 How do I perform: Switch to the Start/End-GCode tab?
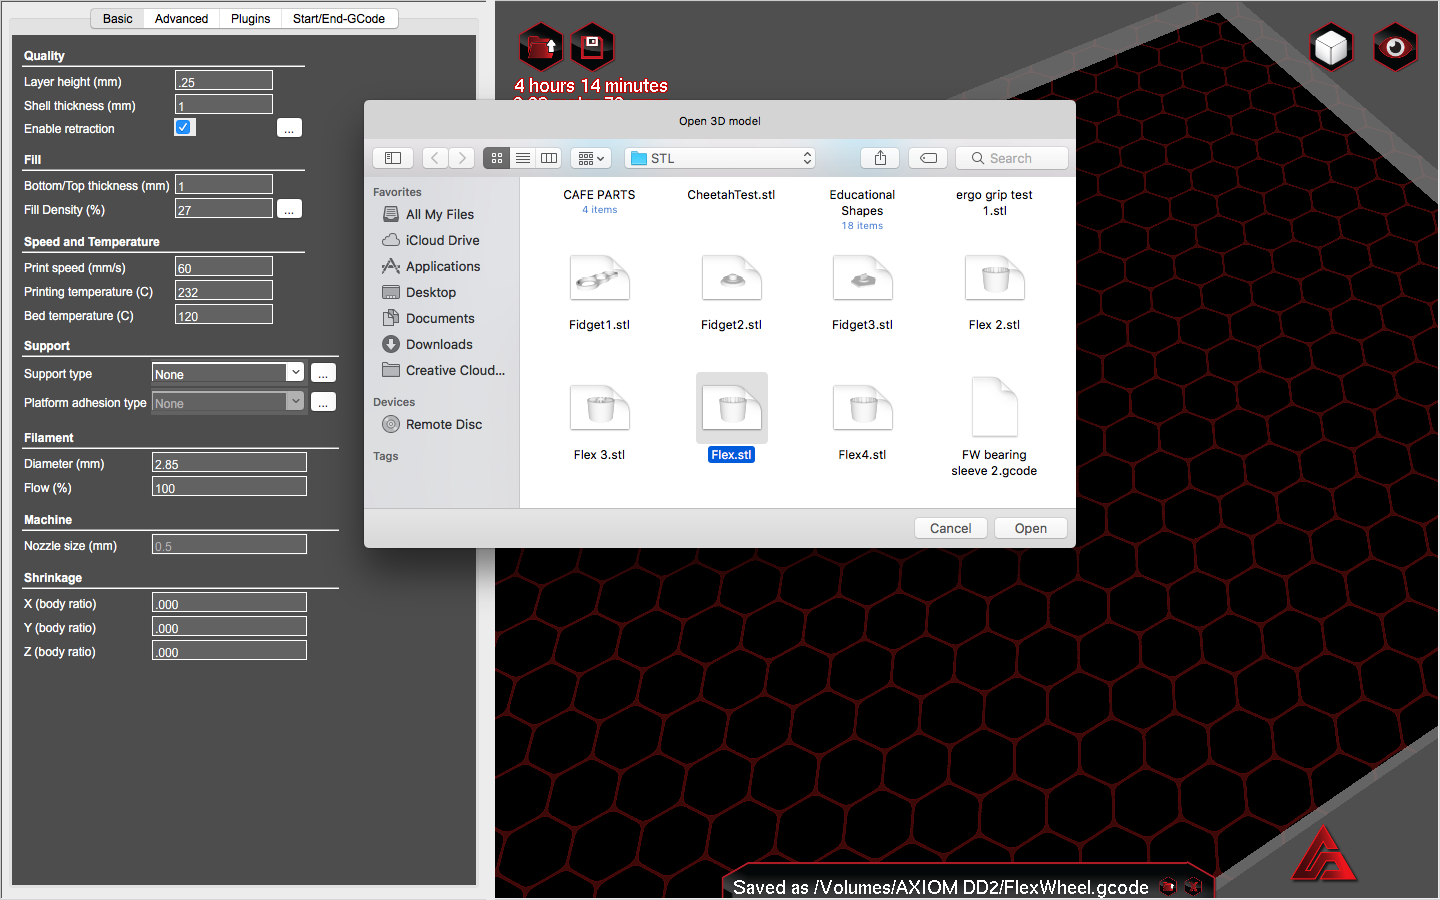[x=339, y=18]
